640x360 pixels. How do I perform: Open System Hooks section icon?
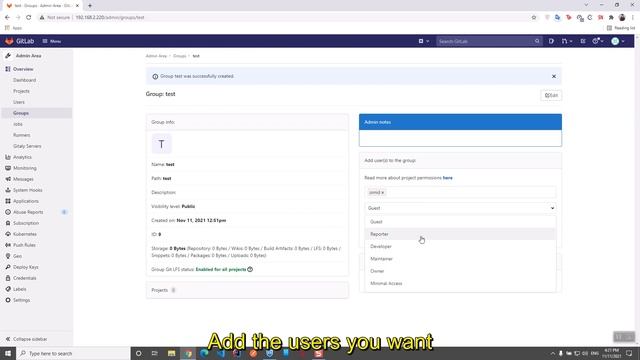pyautogui.click(x=8, y=190)
